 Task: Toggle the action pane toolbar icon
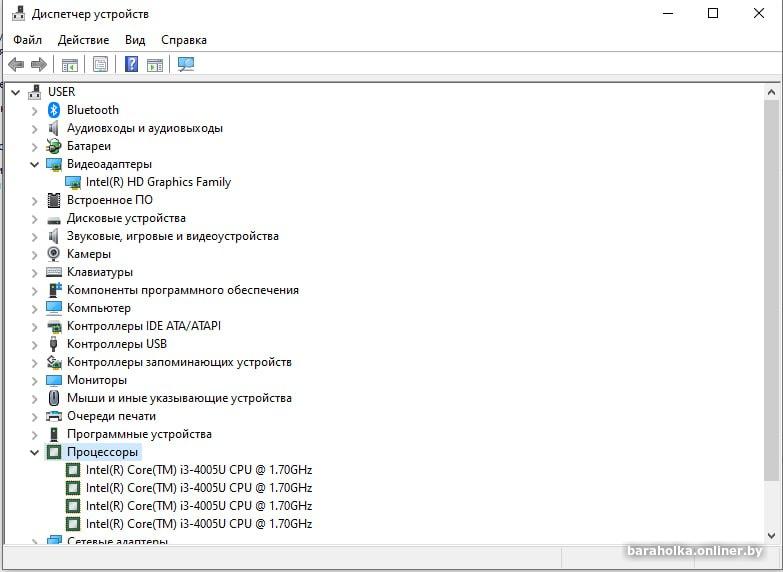(x=155, y=64)
